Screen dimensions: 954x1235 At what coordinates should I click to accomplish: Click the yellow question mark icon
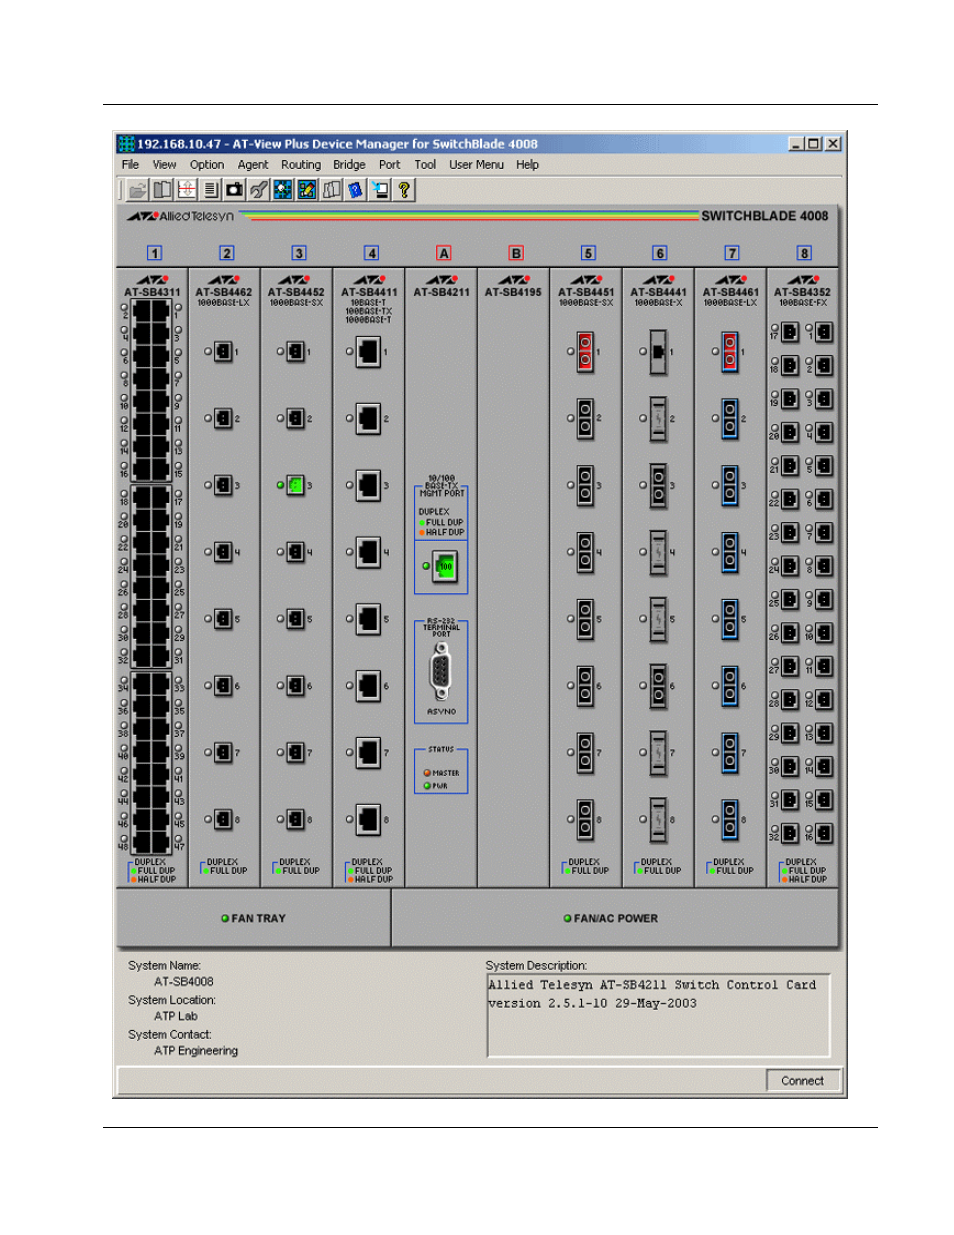point(404,189)
